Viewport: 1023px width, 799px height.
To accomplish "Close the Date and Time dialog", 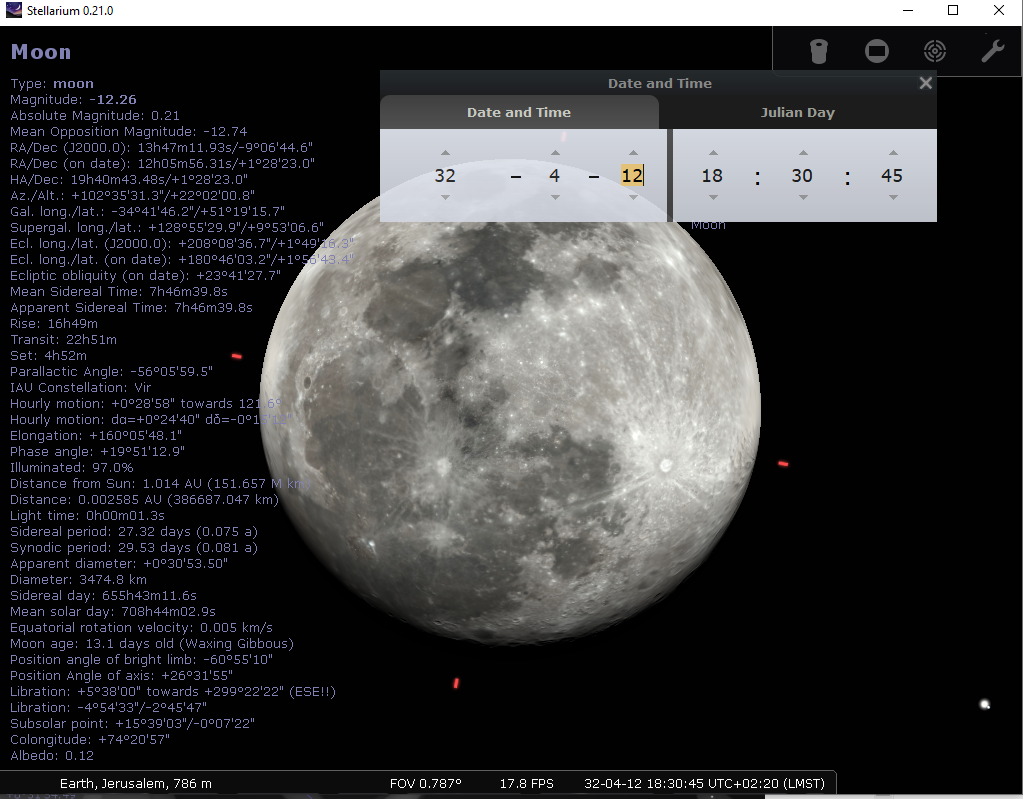I will (925, 84).
